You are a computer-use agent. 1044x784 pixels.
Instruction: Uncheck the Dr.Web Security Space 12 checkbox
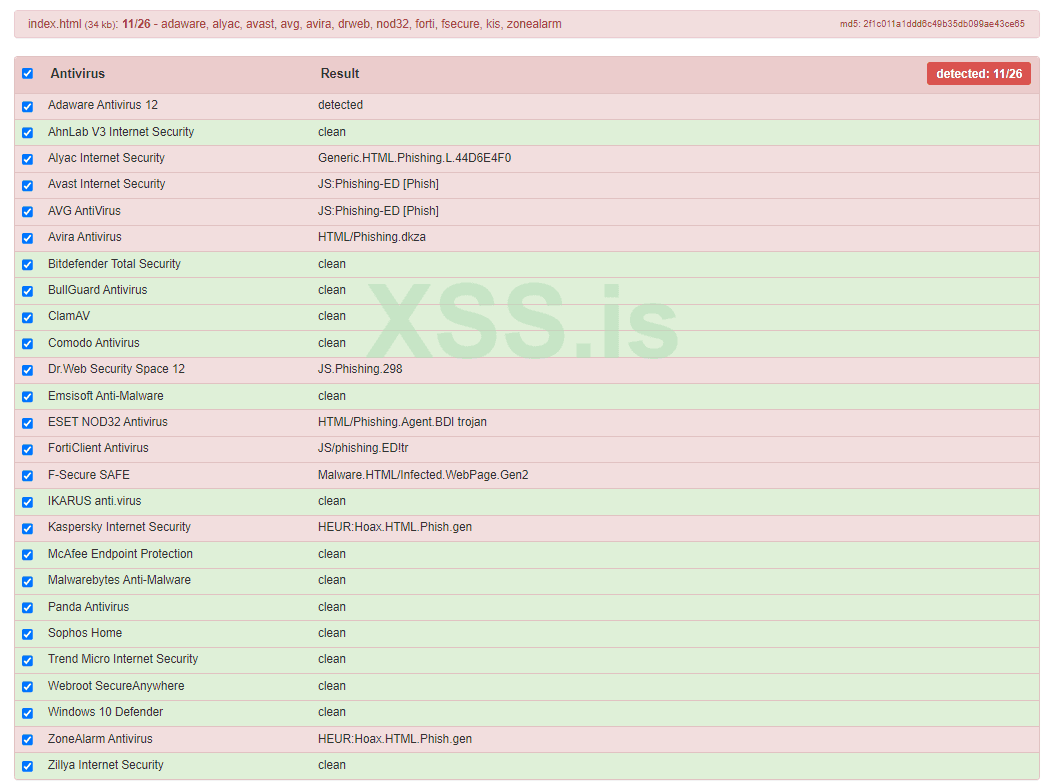click(27, 370)
